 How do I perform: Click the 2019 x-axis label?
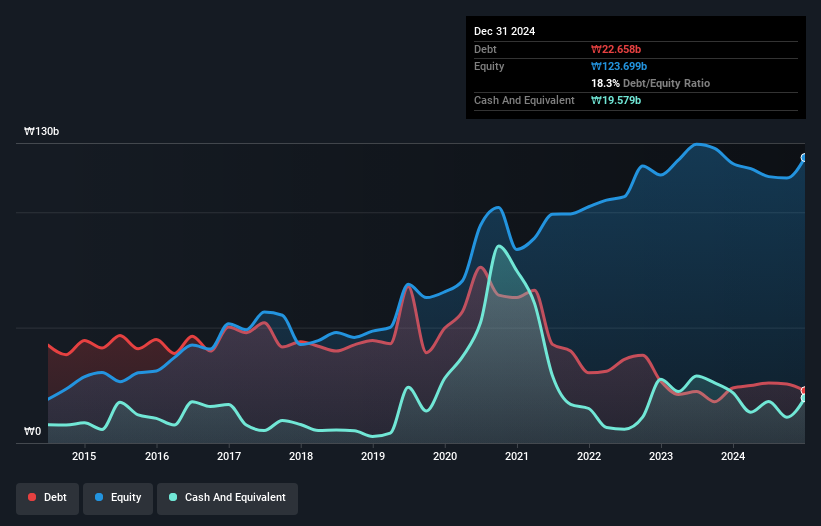[x=373, y=456]
